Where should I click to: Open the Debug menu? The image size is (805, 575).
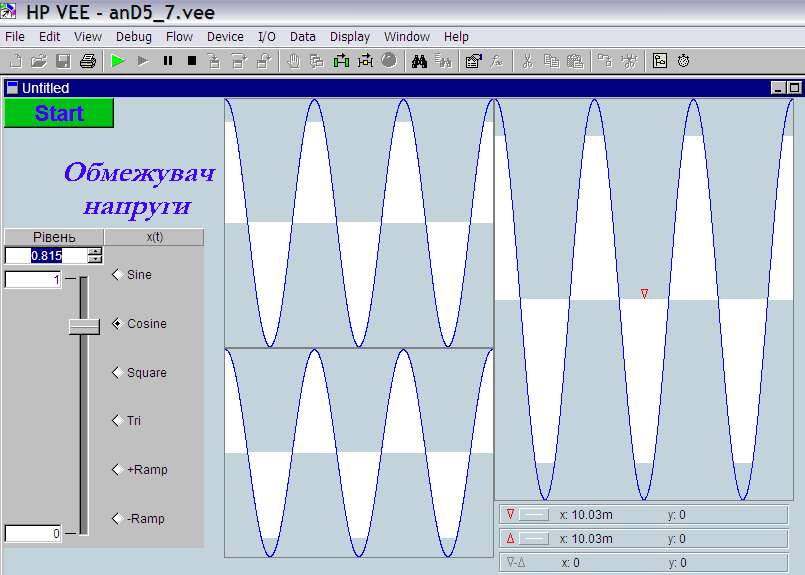133,37
